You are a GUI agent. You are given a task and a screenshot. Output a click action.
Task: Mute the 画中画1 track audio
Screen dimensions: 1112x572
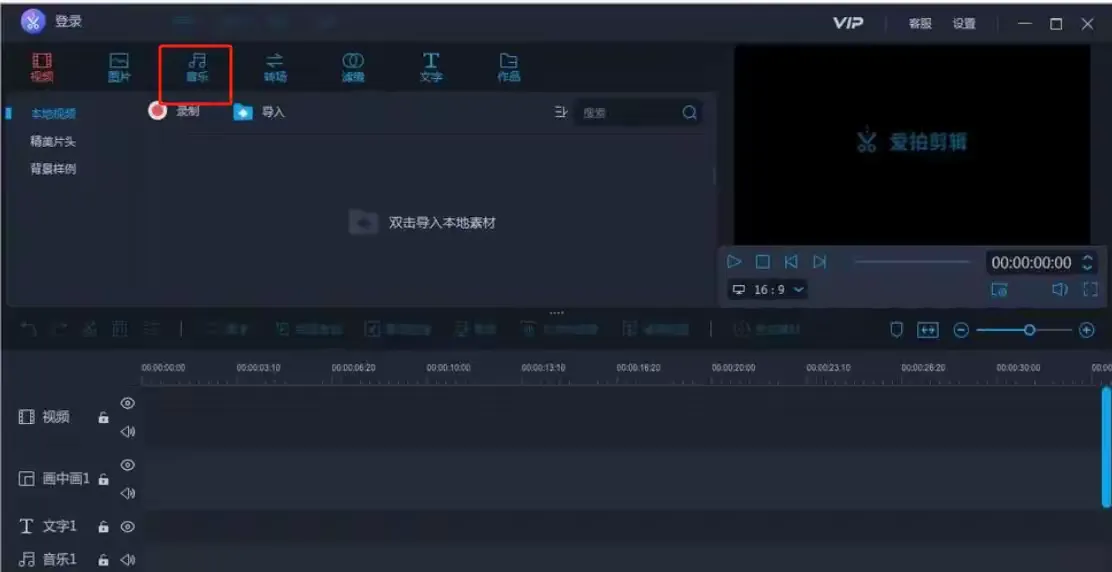coord(128,493)
